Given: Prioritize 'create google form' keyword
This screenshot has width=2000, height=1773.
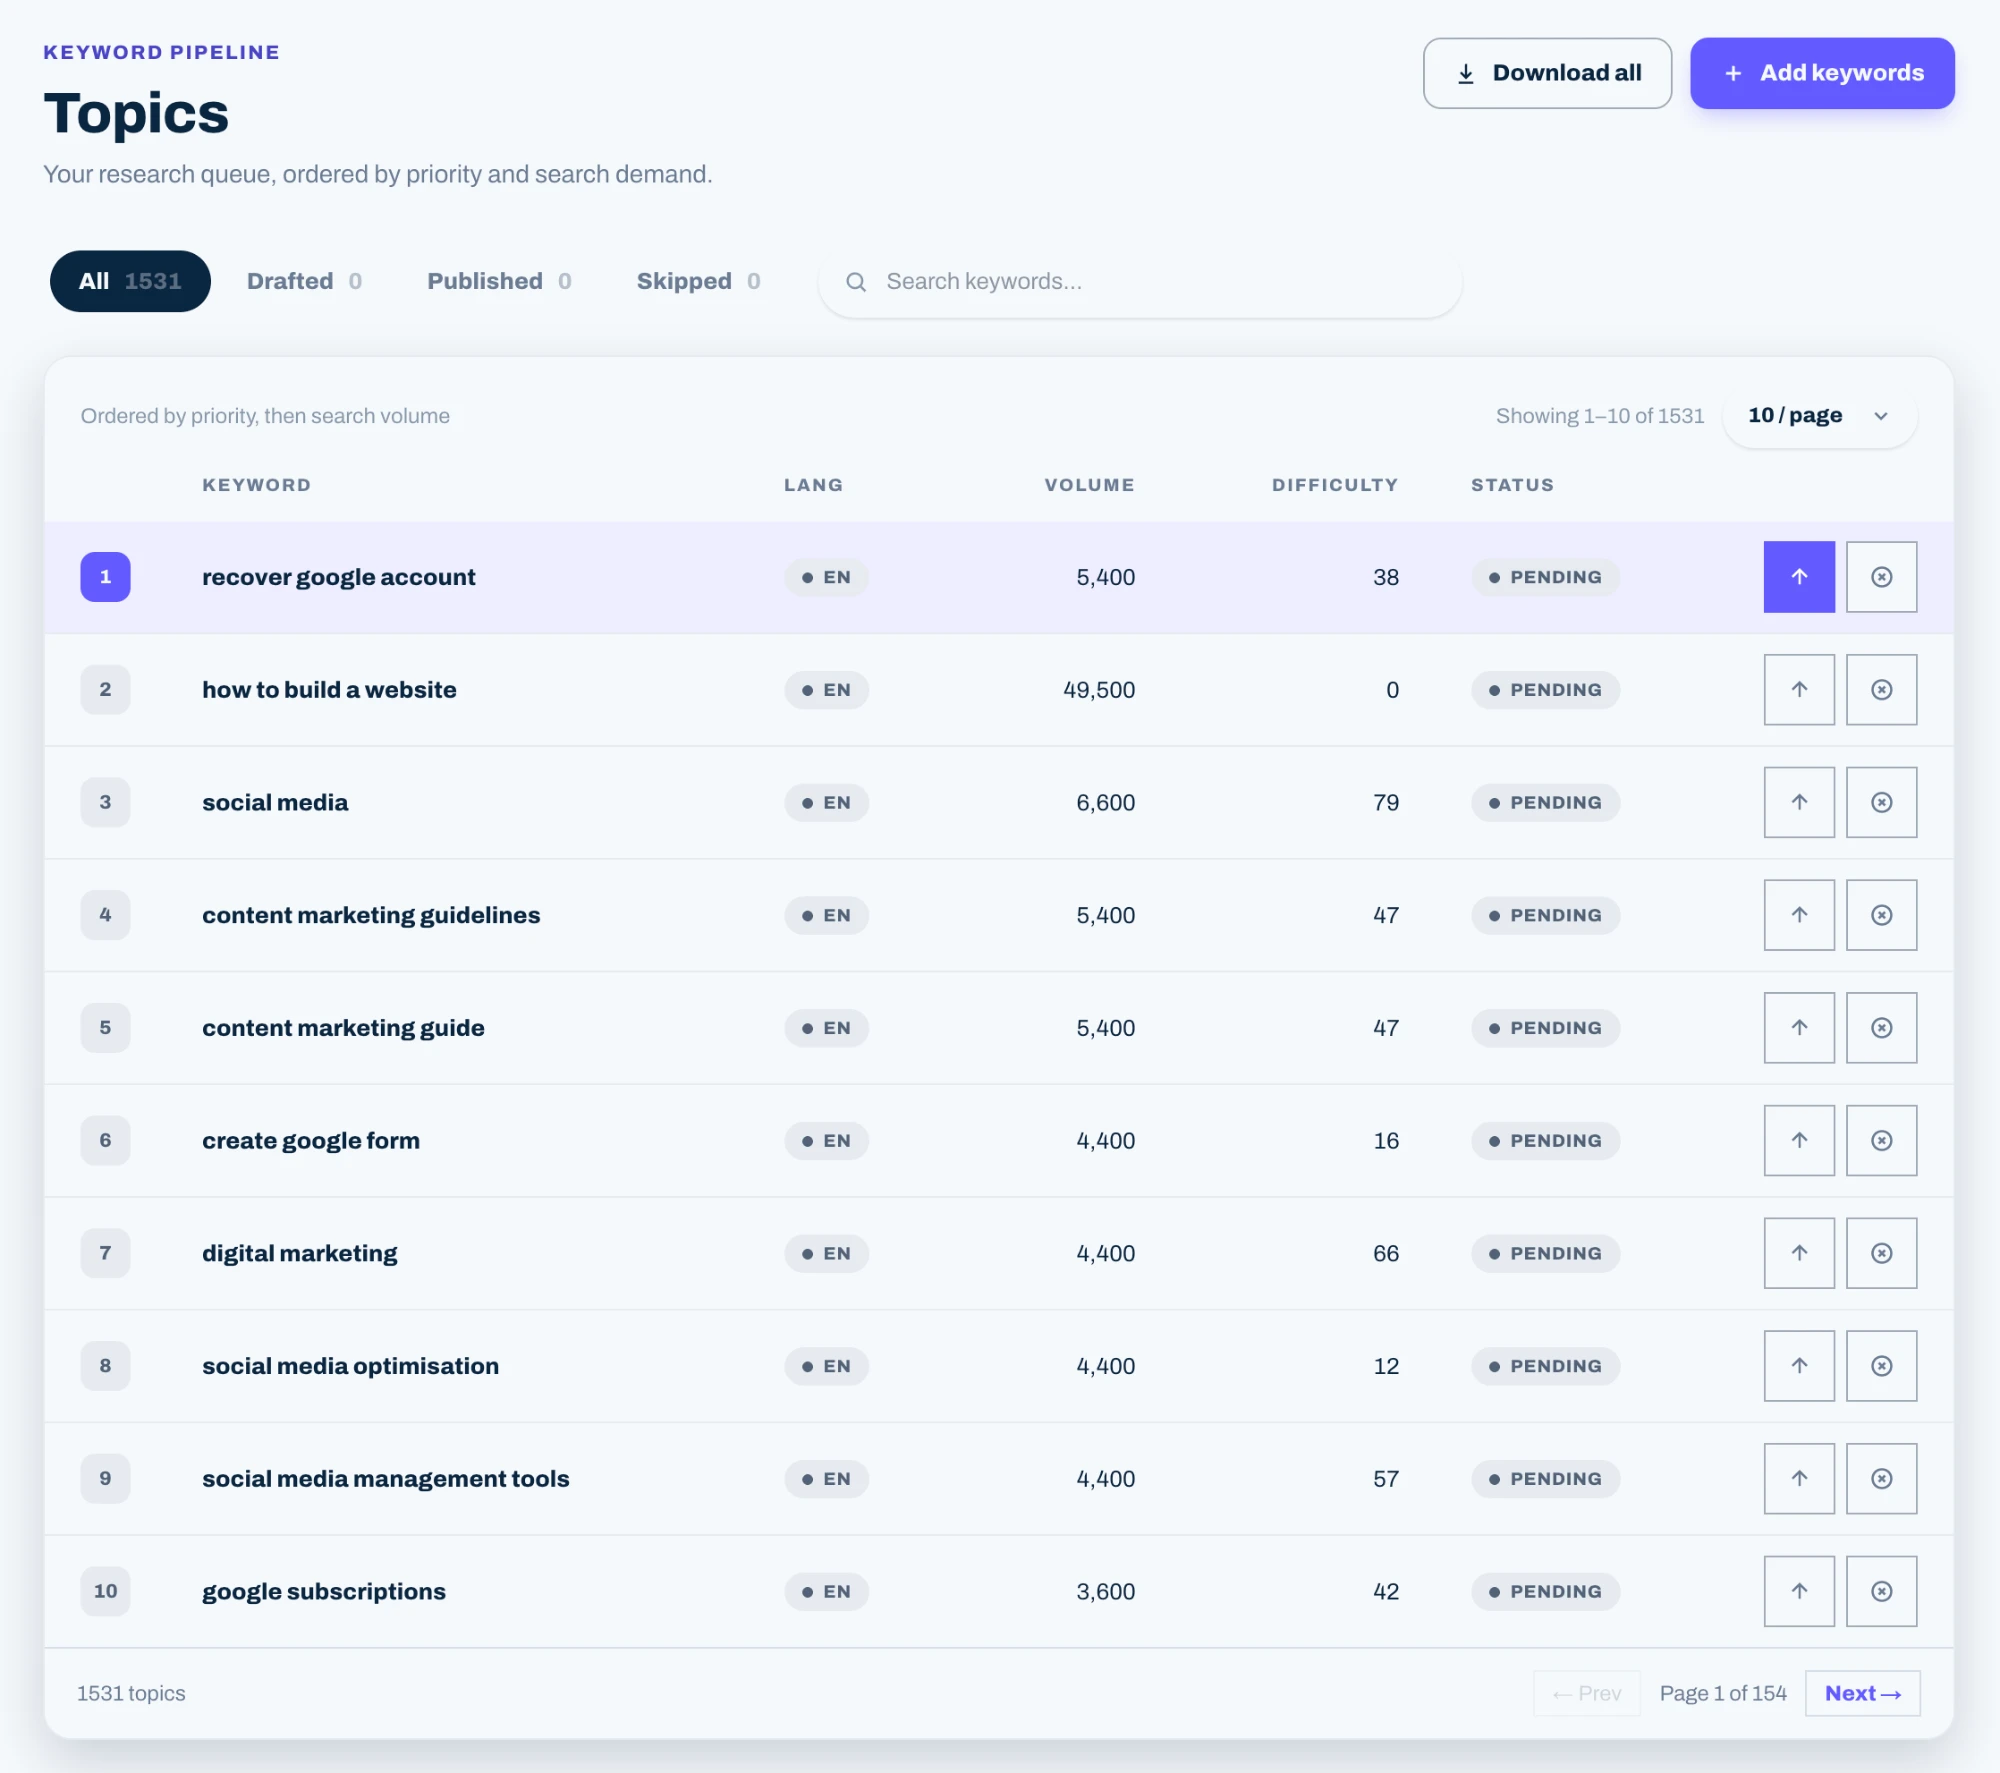Looking at the screenshot, I should [1798, 1140].
